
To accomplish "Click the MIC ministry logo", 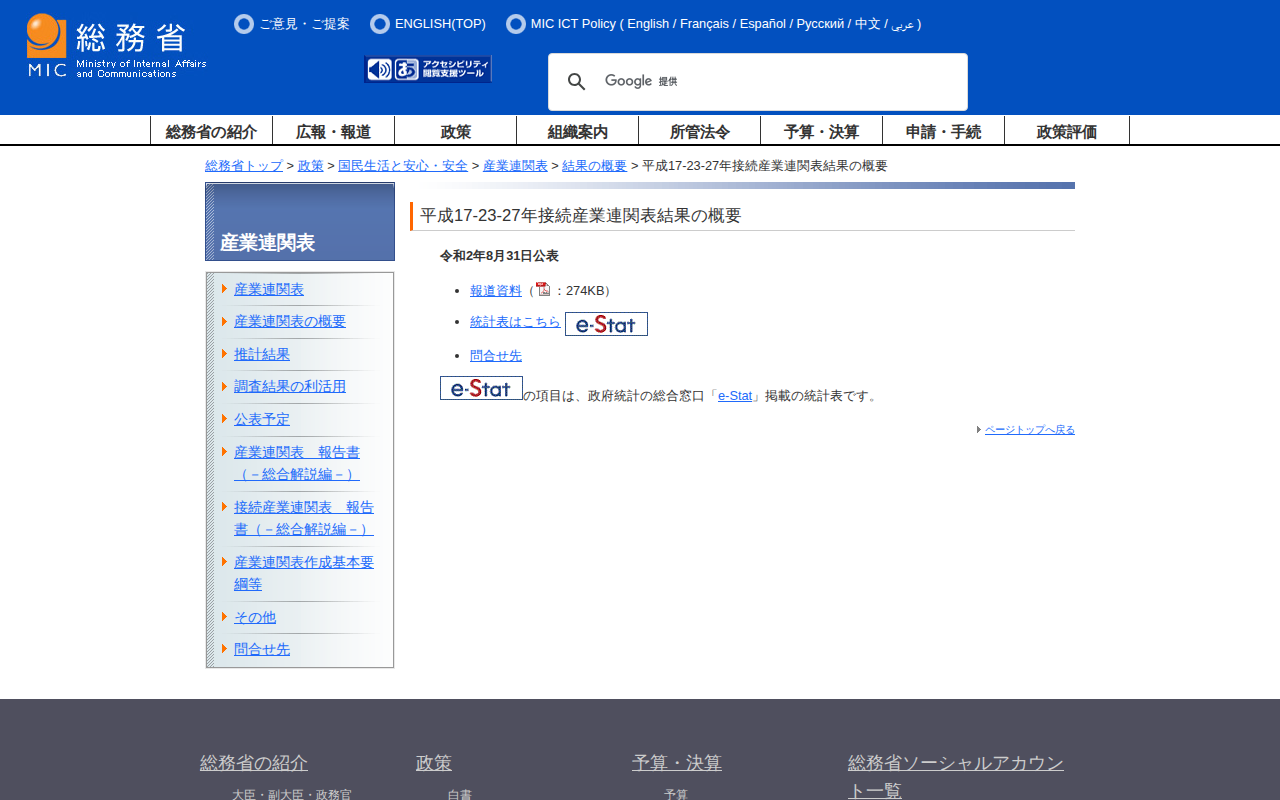I will 116,46.
